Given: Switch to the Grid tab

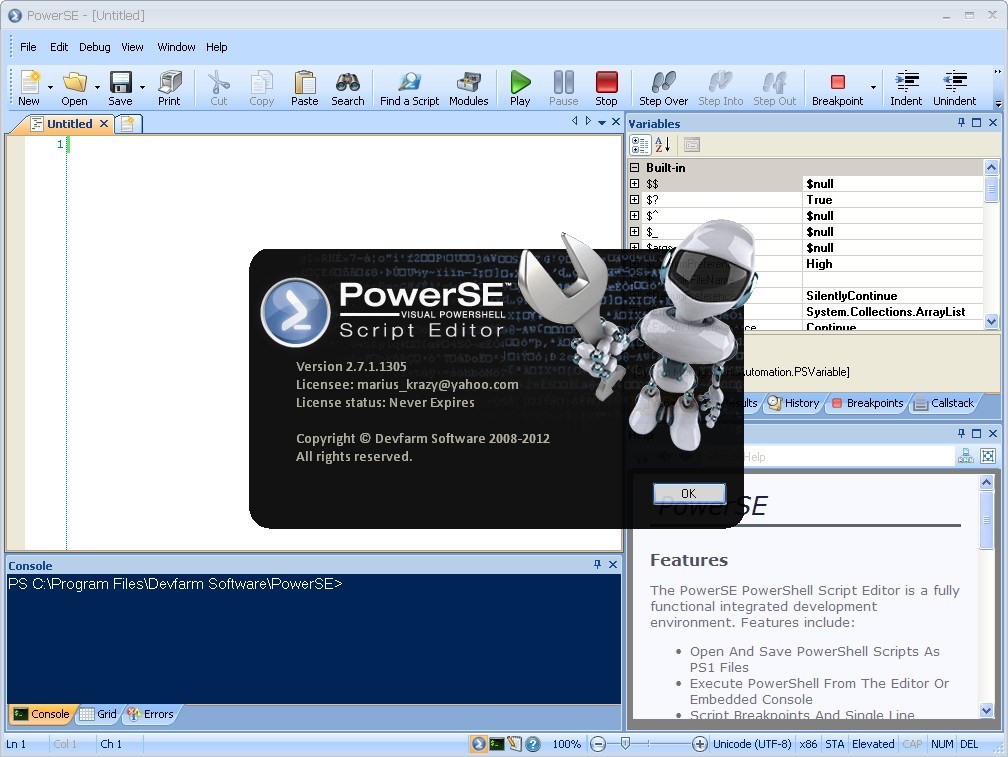Looking at the screenshot, I should coord(98,714).
